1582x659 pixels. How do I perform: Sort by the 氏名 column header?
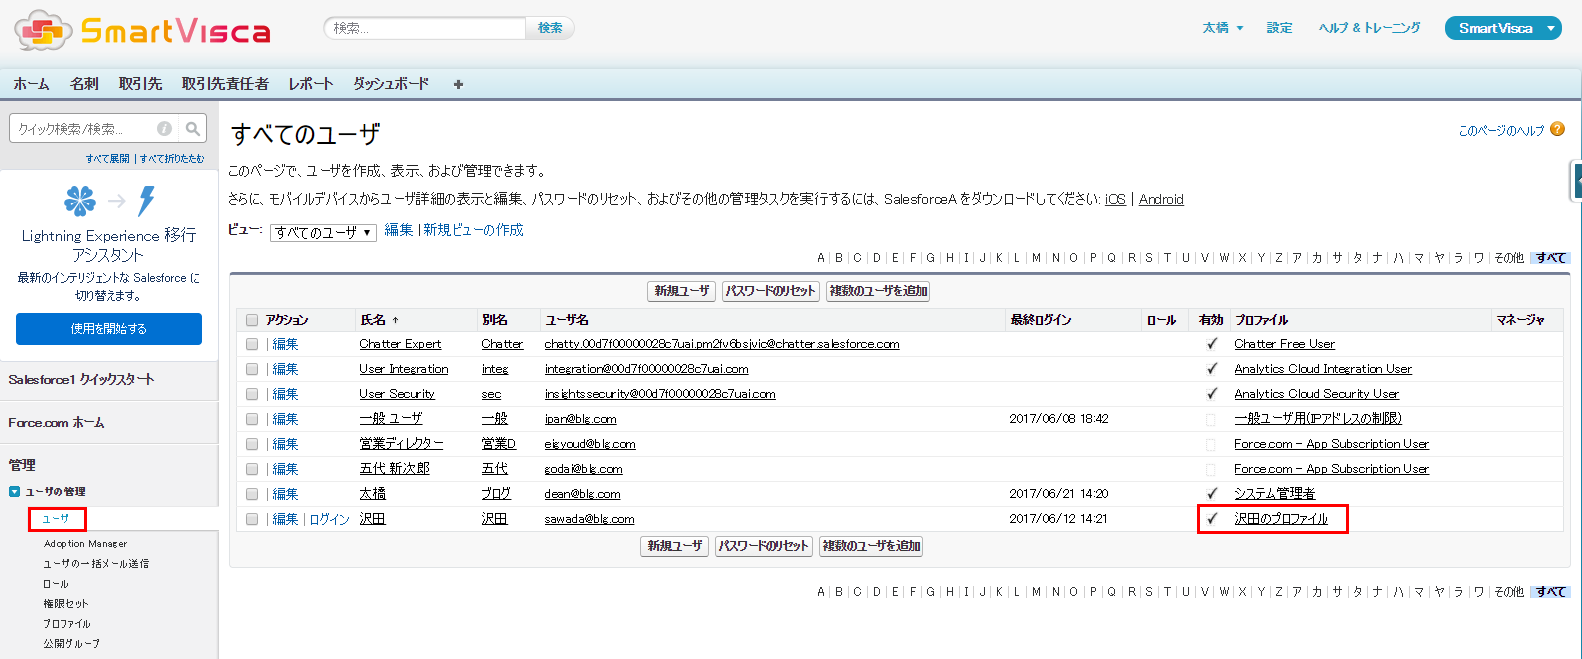tap(378, 320)
